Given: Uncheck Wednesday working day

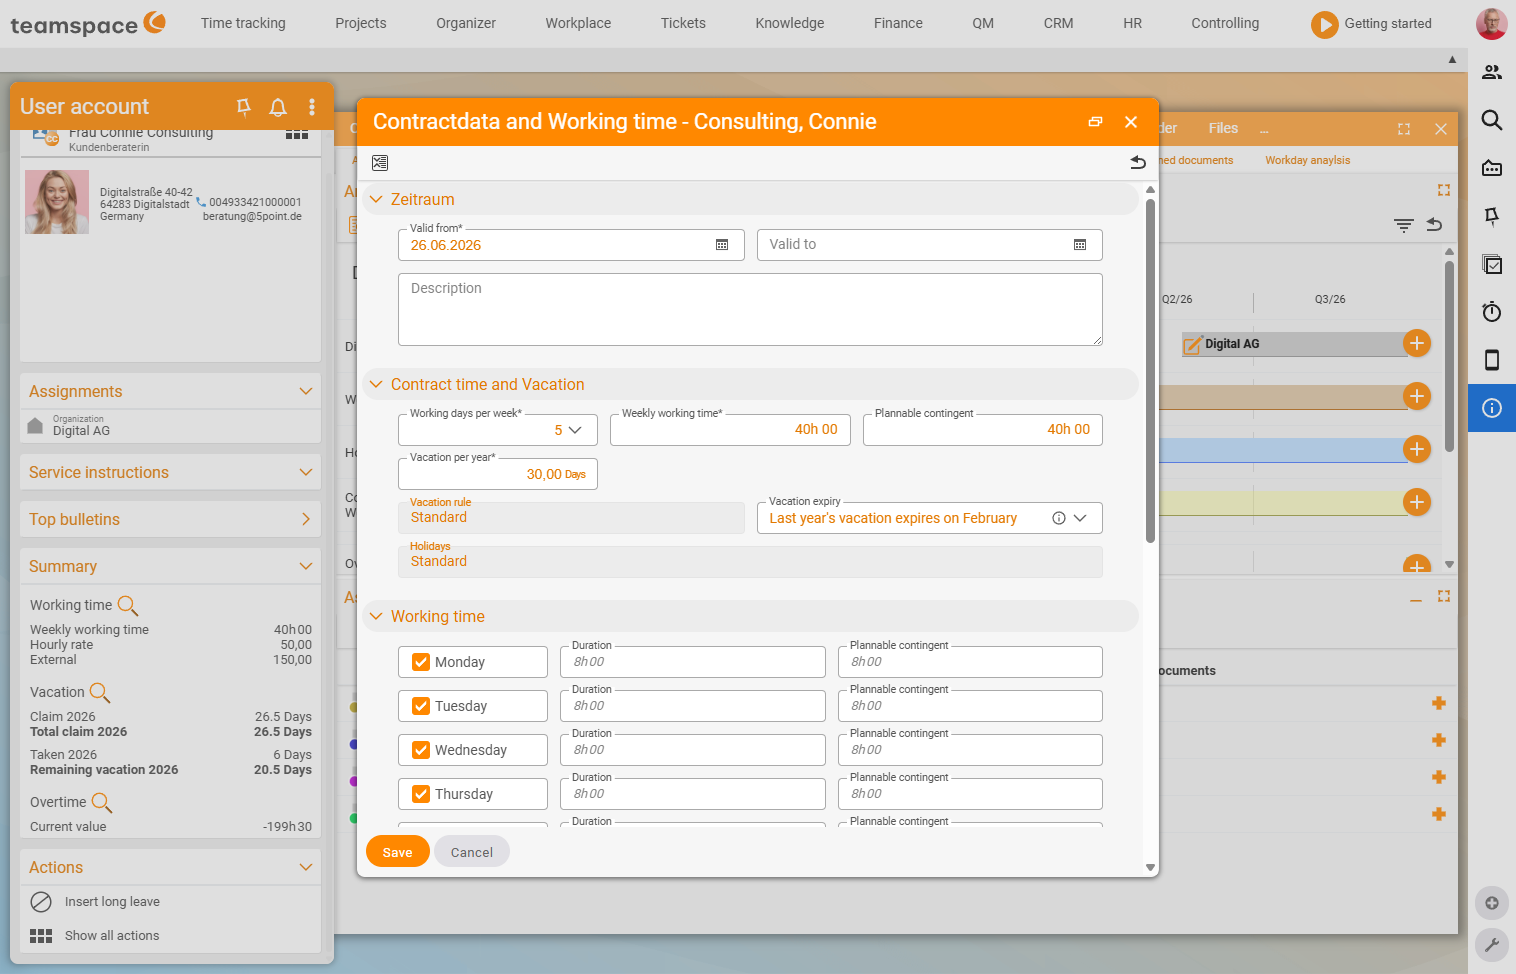Looking at the screenshot, I should (421, 750).
